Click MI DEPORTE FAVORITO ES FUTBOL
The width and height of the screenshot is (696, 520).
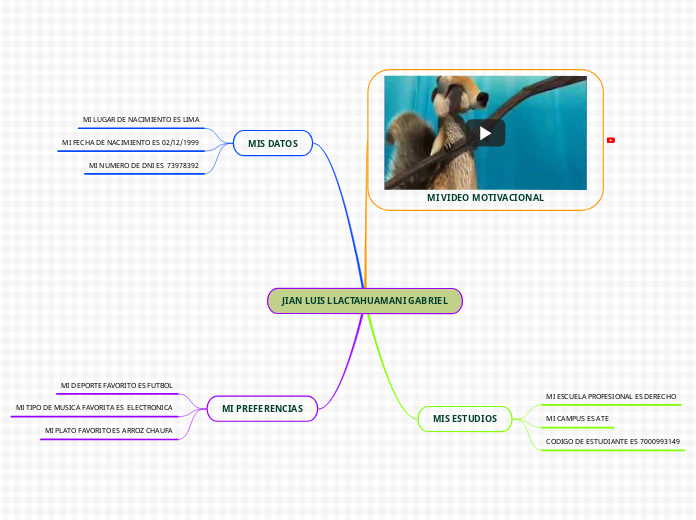tap(117, 385)
